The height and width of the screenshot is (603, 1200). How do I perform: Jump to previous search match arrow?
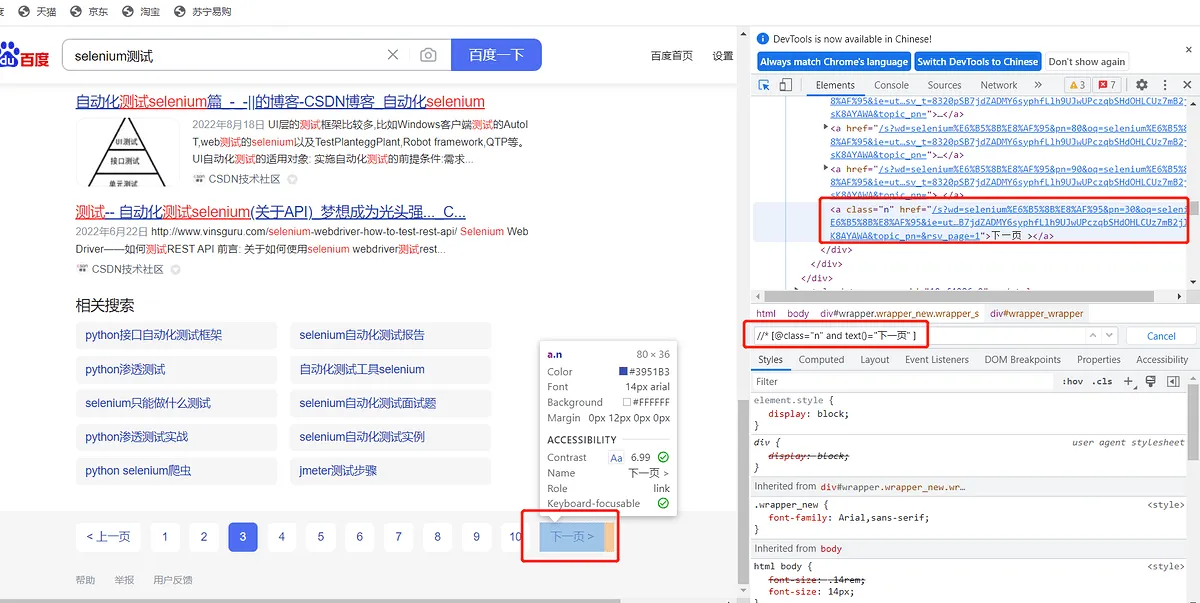tap(1093, 336)
